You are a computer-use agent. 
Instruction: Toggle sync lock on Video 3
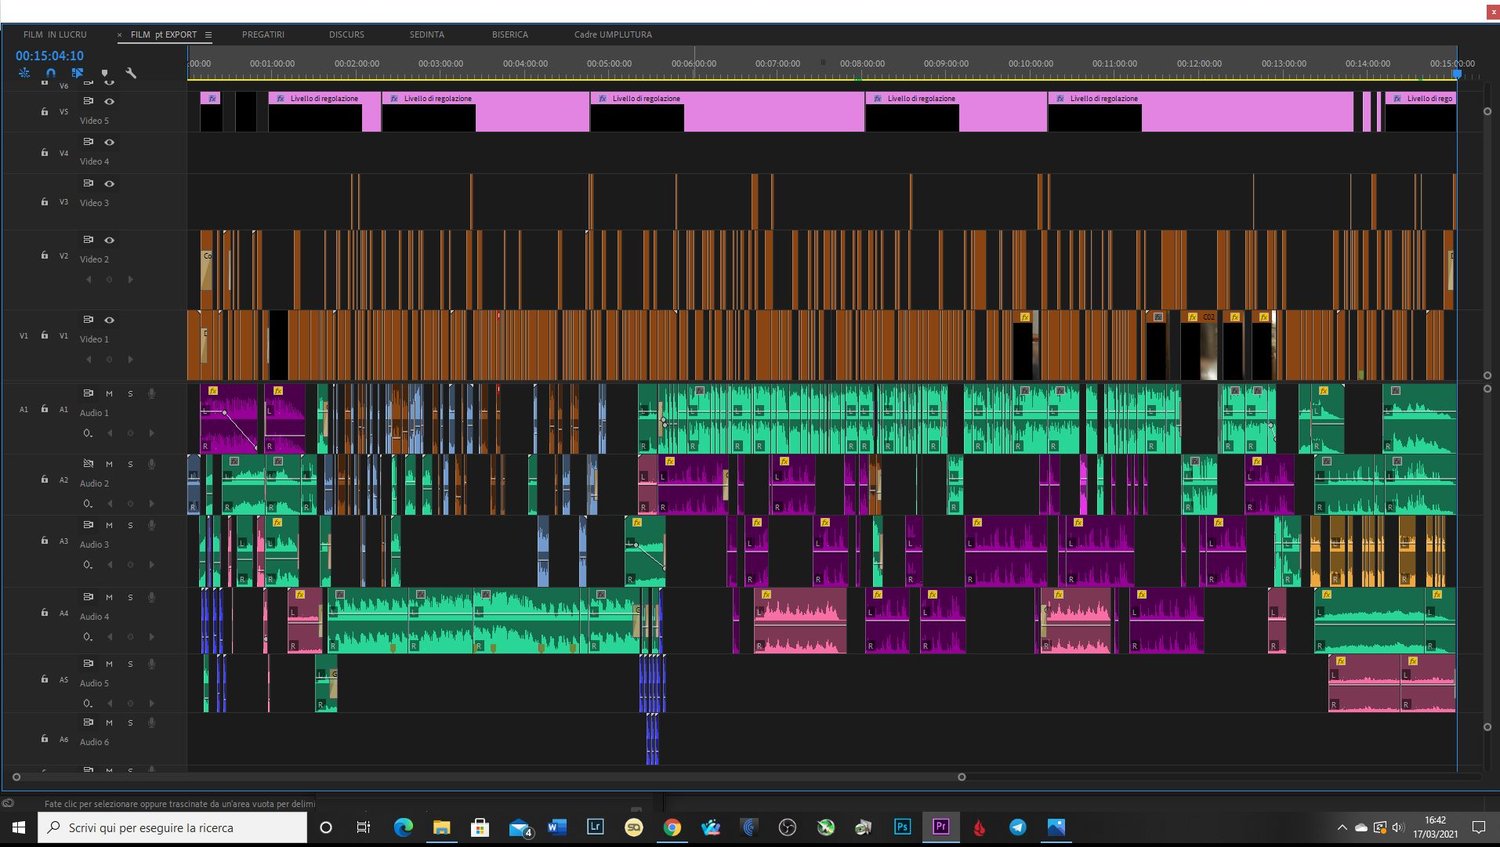coord(88,183)
